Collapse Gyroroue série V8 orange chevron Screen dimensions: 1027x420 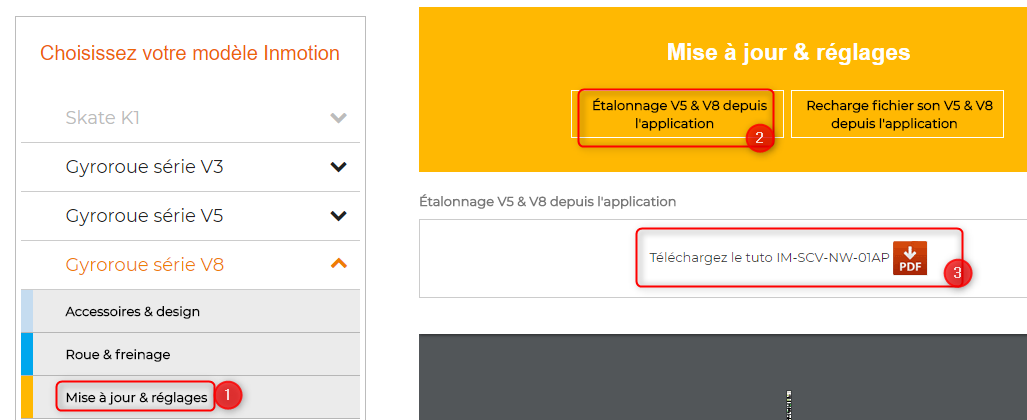click(338, 264)
